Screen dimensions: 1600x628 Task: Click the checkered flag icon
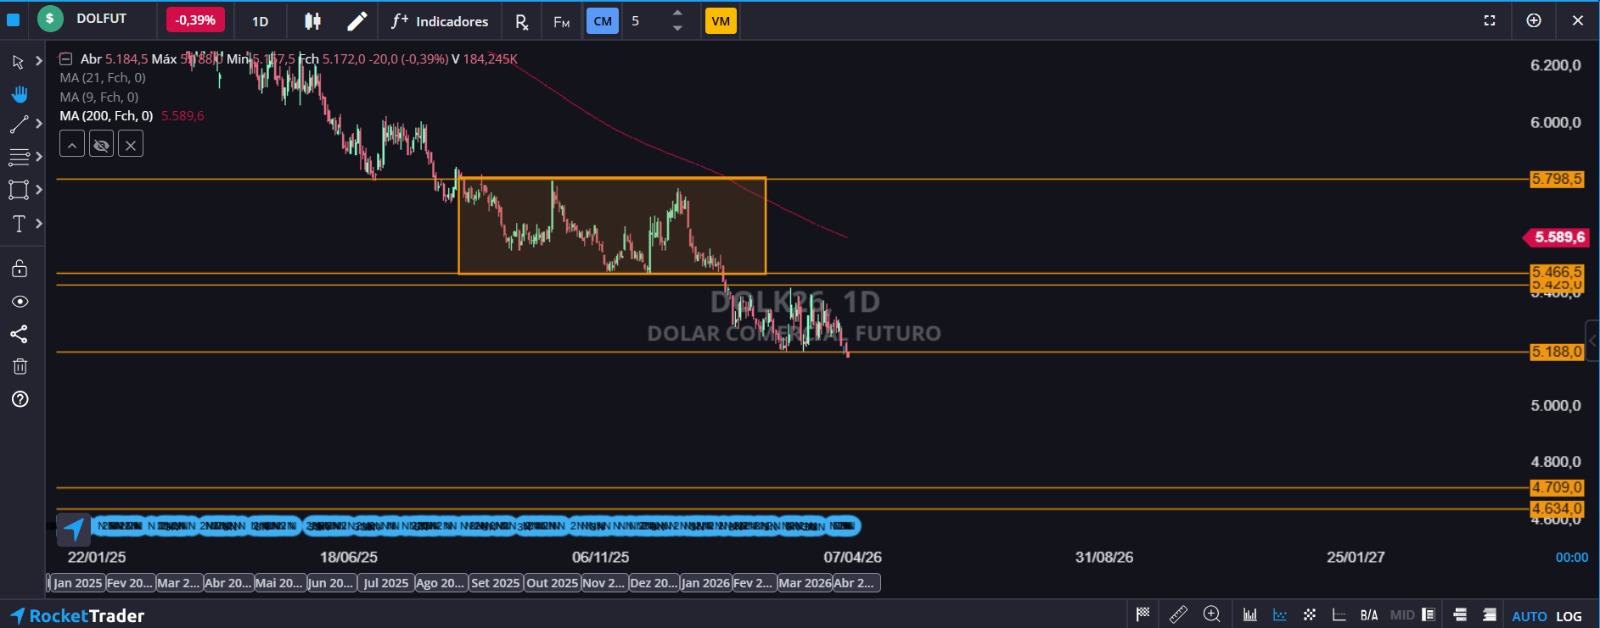(x=1143, y=615)
